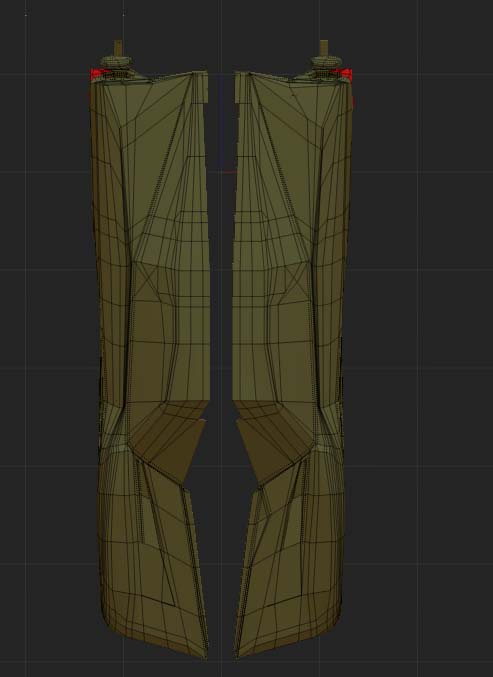Click red highlighted faces on right mesh

tap(344, 74)
